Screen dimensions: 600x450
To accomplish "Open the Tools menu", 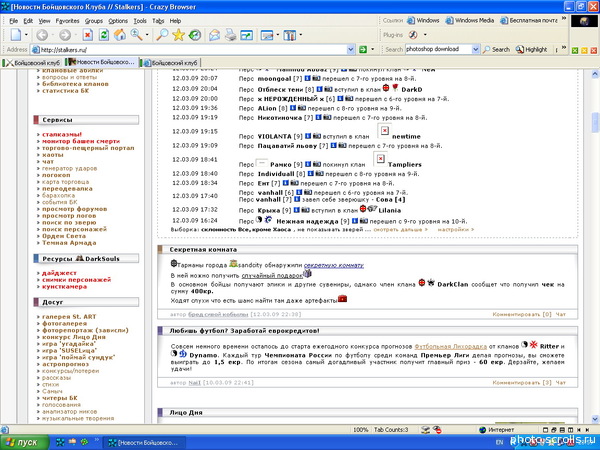I will pyautogui.click(x=140, y=21).
